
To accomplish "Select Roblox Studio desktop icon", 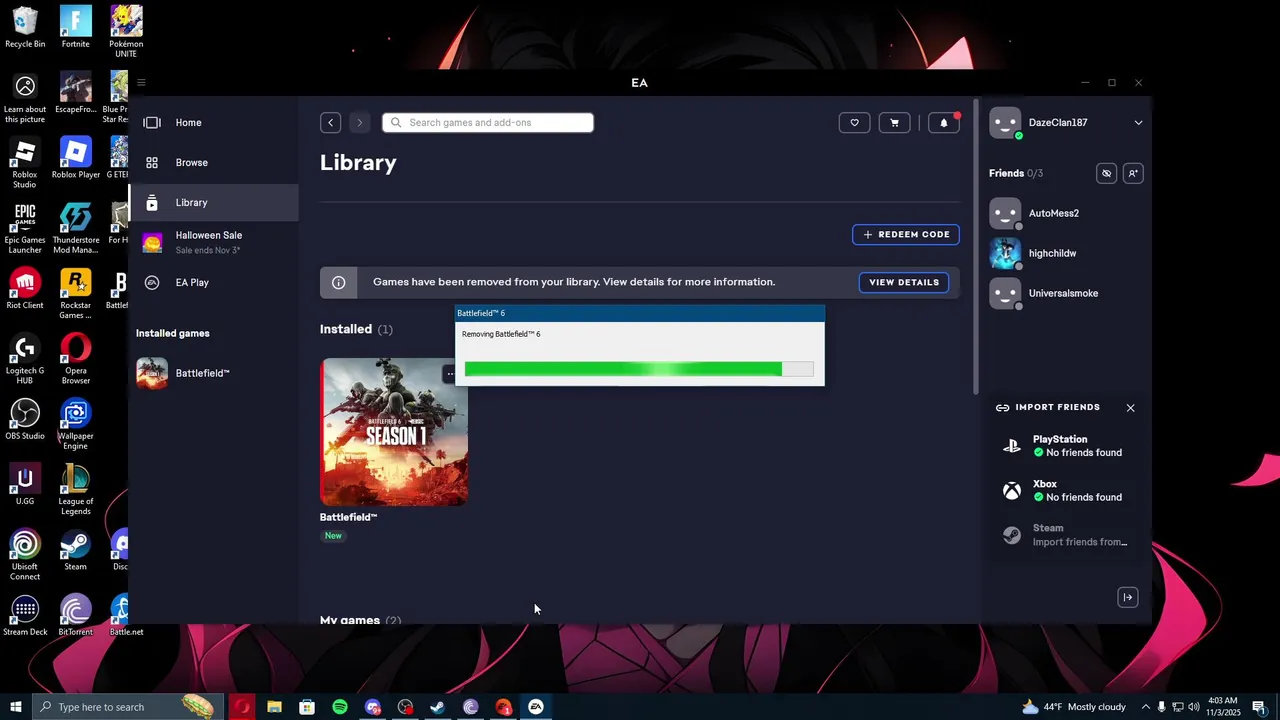I will click(25, 163).
